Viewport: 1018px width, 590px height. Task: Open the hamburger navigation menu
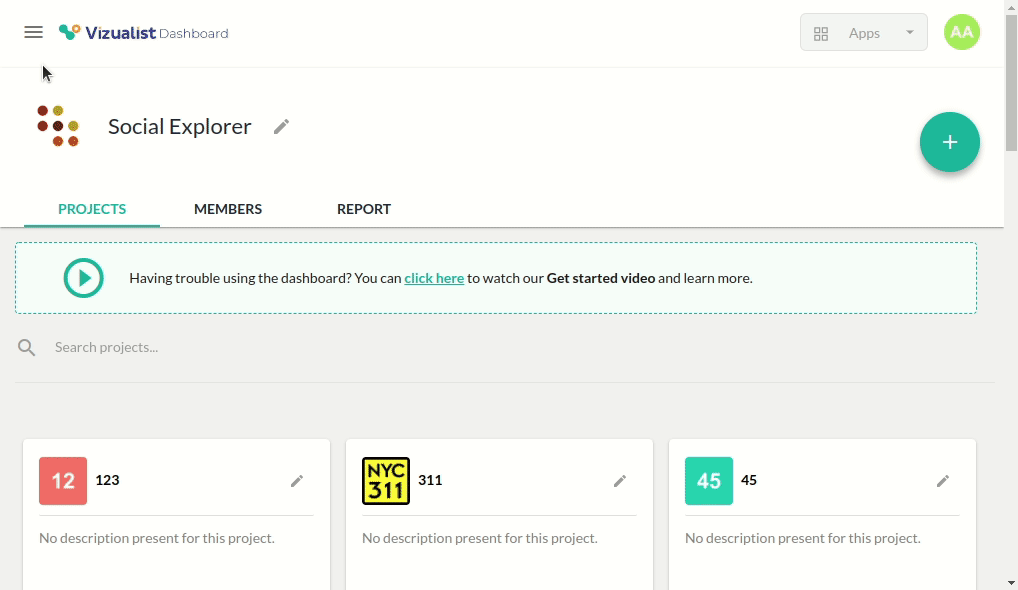click(33, 32)
